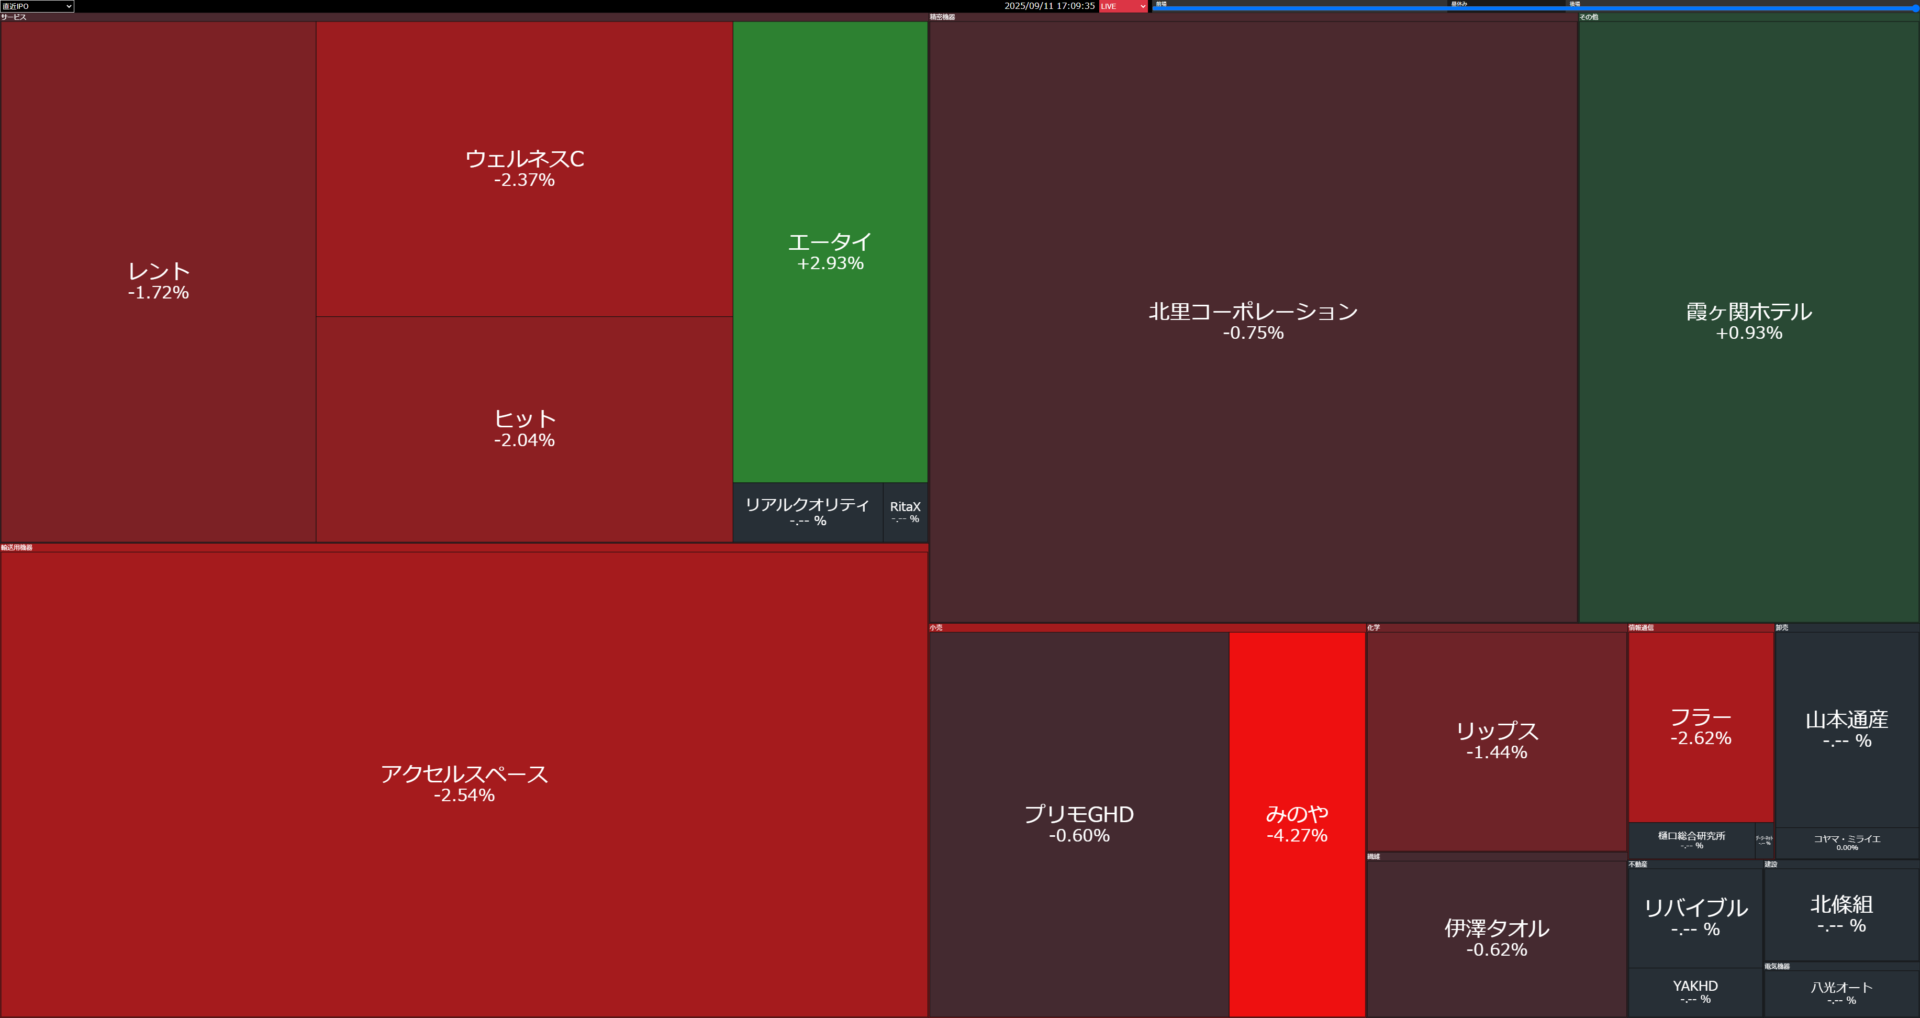
Task: Select the アクセルスペース tile
Action: pos(464,784)
